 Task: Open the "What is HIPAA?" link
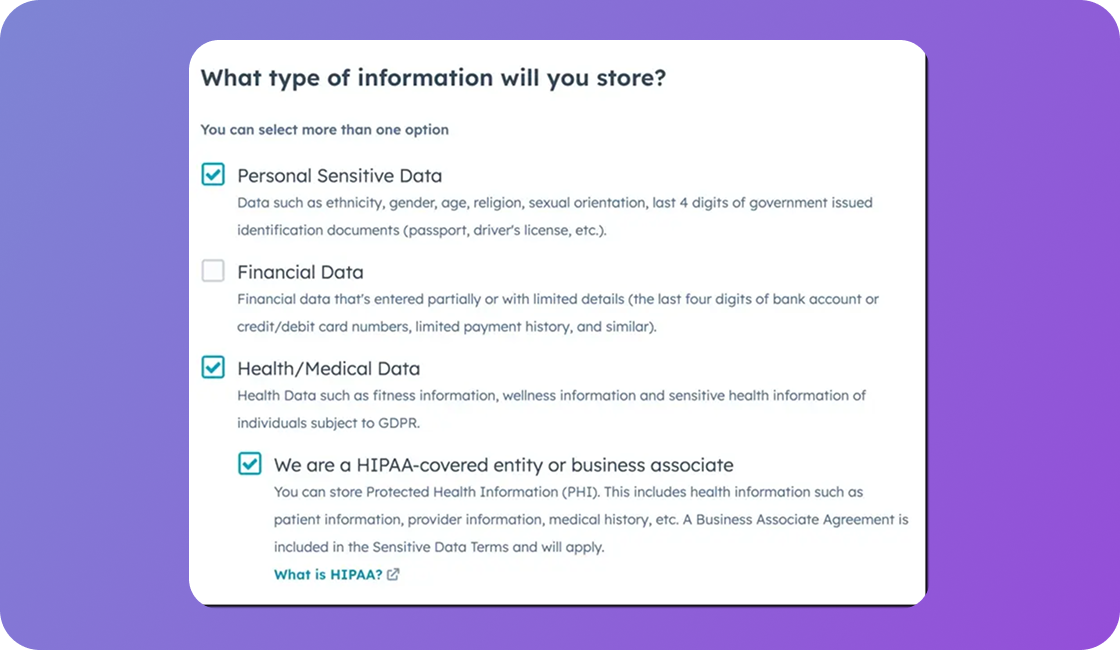click(328, 575)
